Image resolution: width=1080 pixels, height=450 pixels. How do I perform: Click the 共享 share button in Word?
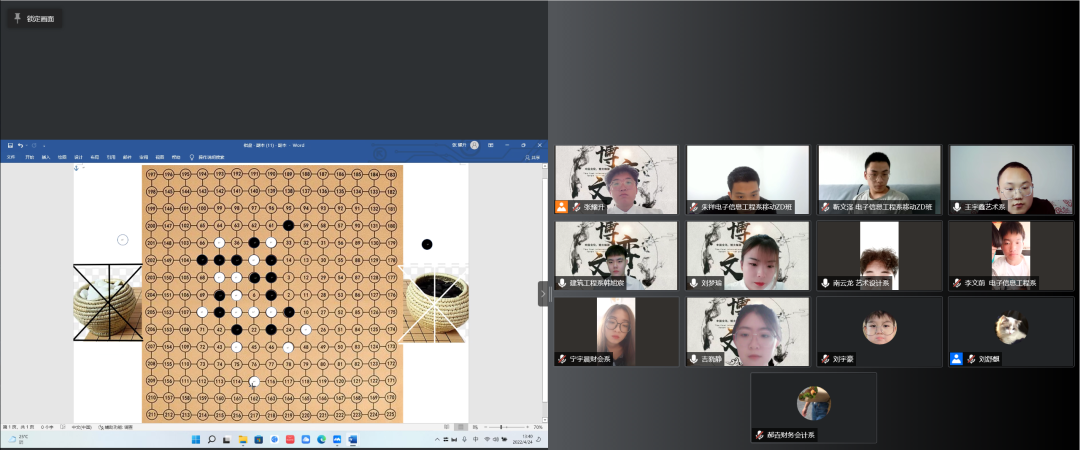coord(532,157)
